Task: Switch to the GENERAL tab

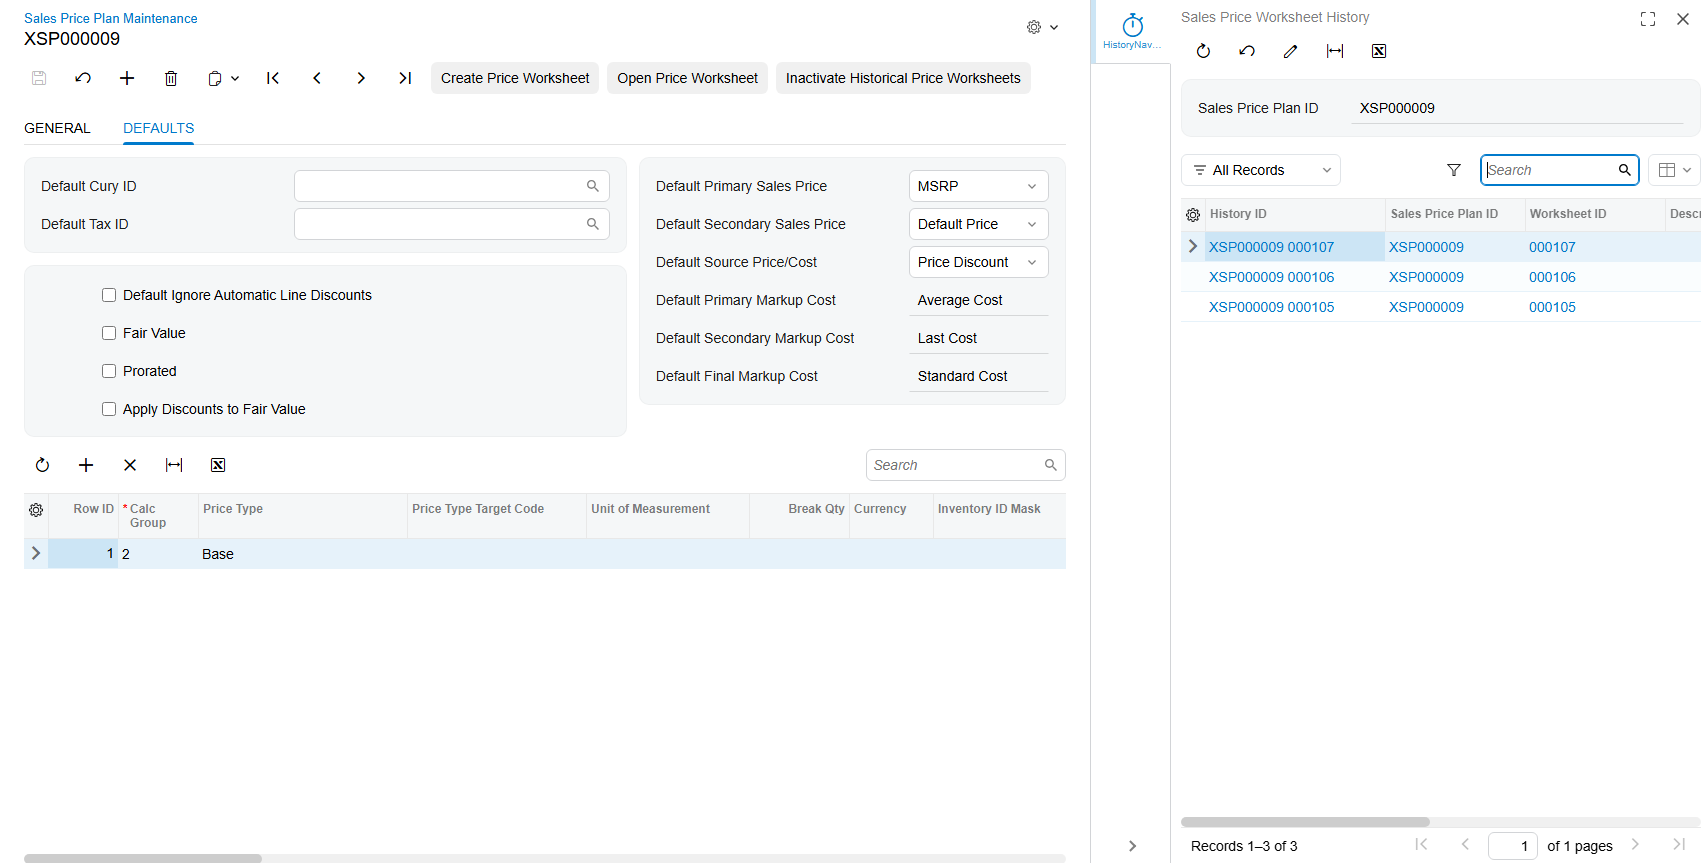Action: pyautogui.click(x=57, y=128)
